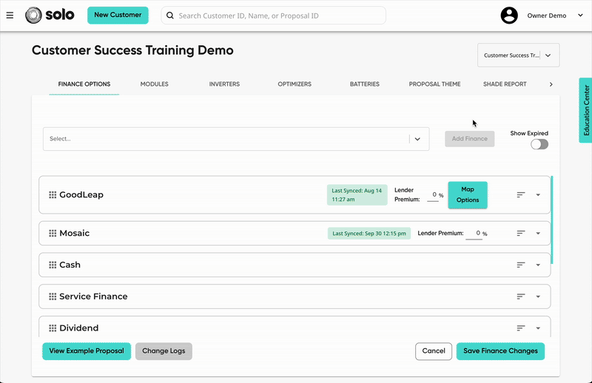Click GoodLeap Last Synced Aug 14 badge
This screenshot has height=383, width=592.
(357, 195)
